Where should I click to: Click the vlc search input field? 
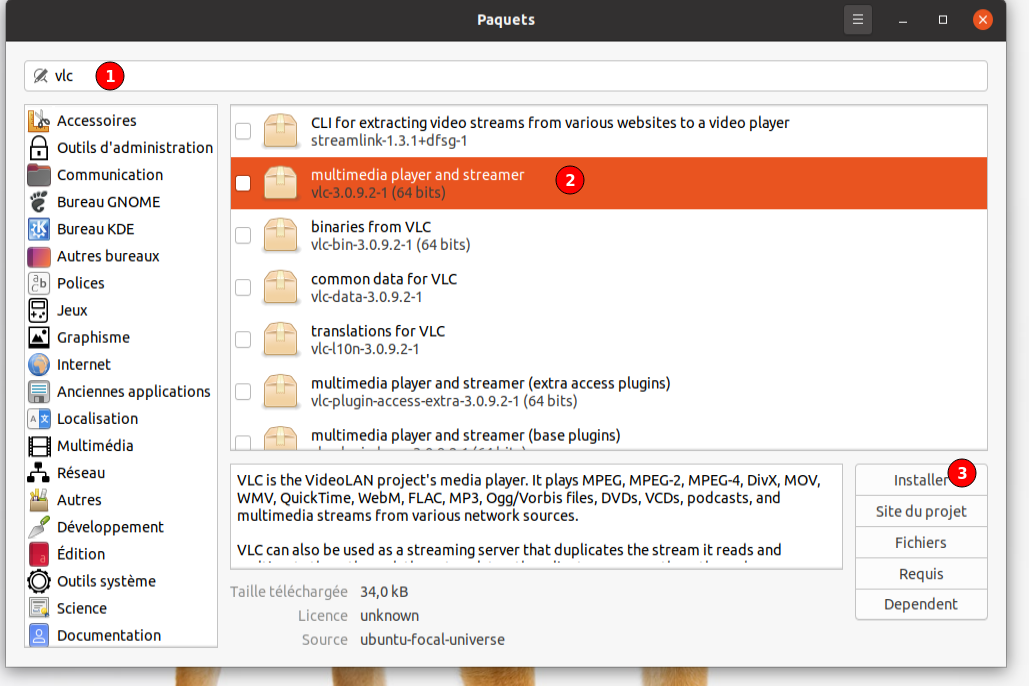point(505,76)
